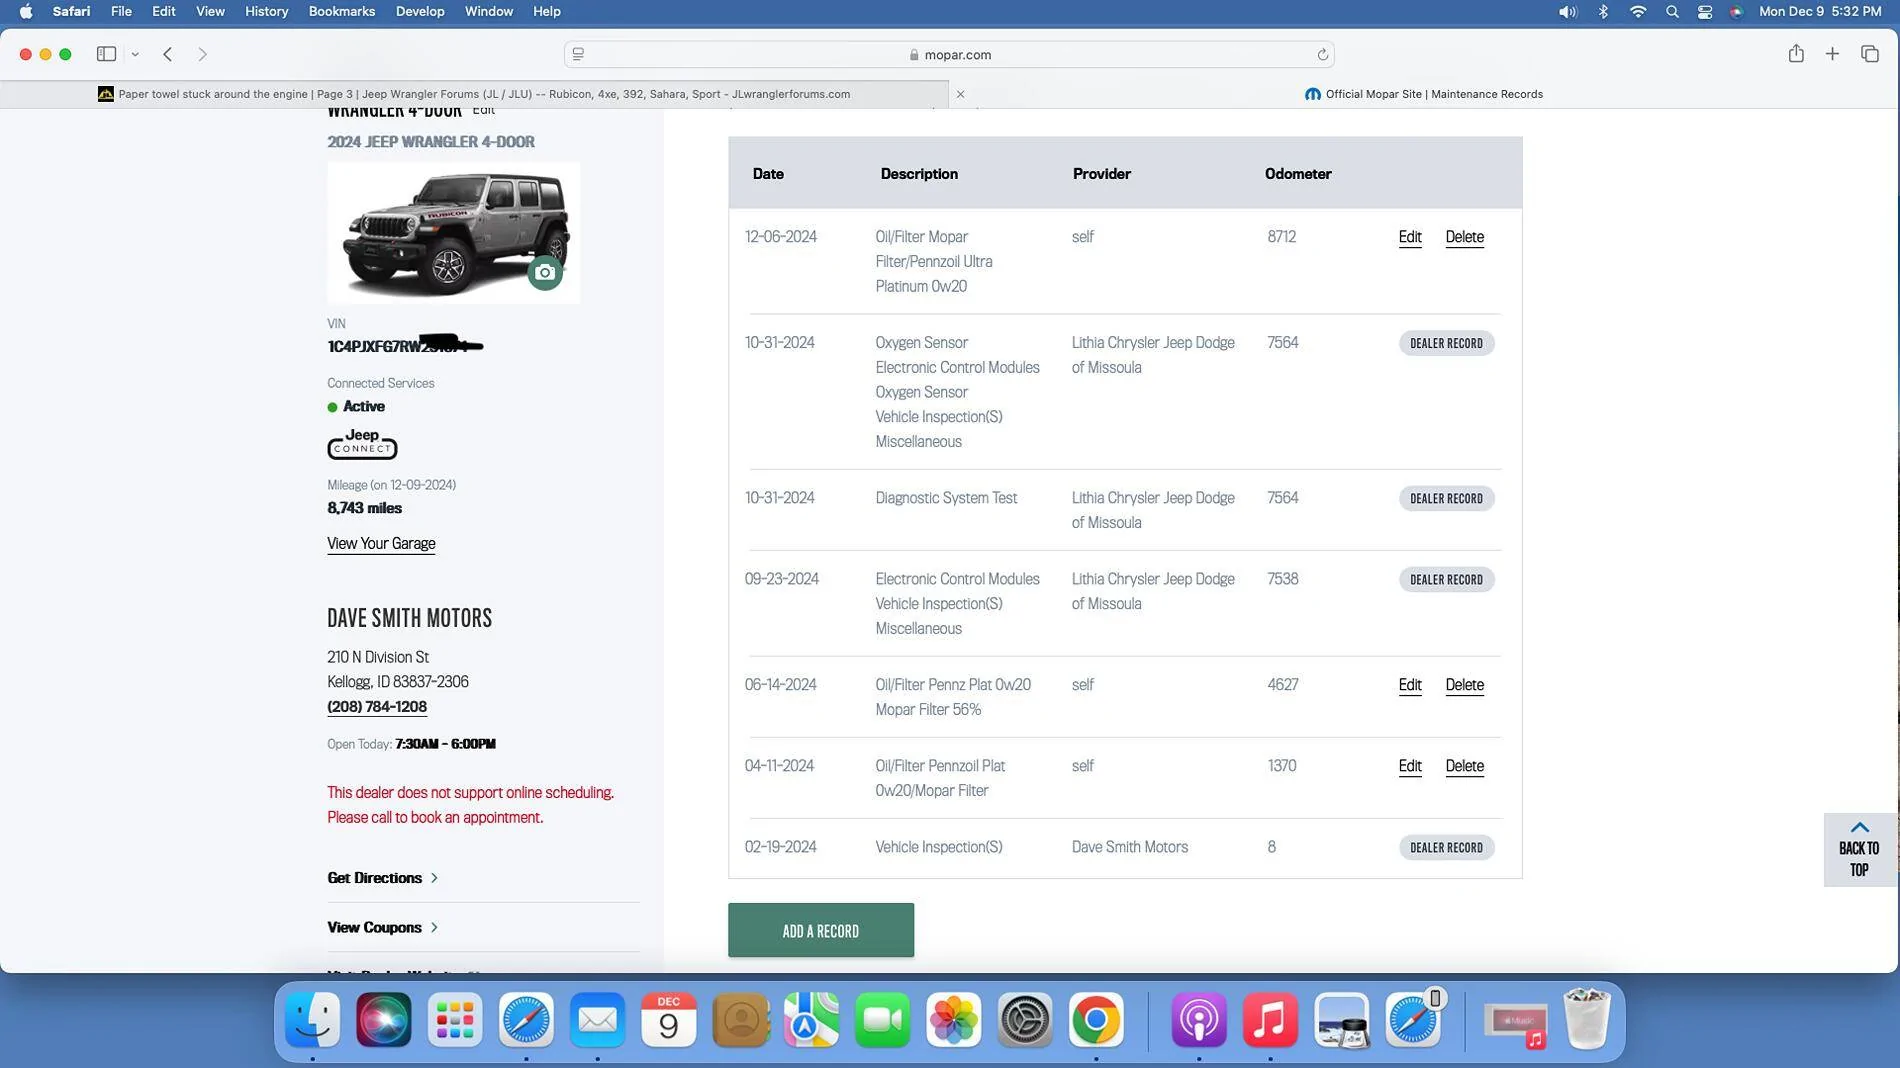1900x1068 pixels.
Task: Select the '8,743 miles' mileage text
Action: click(365, 508)
